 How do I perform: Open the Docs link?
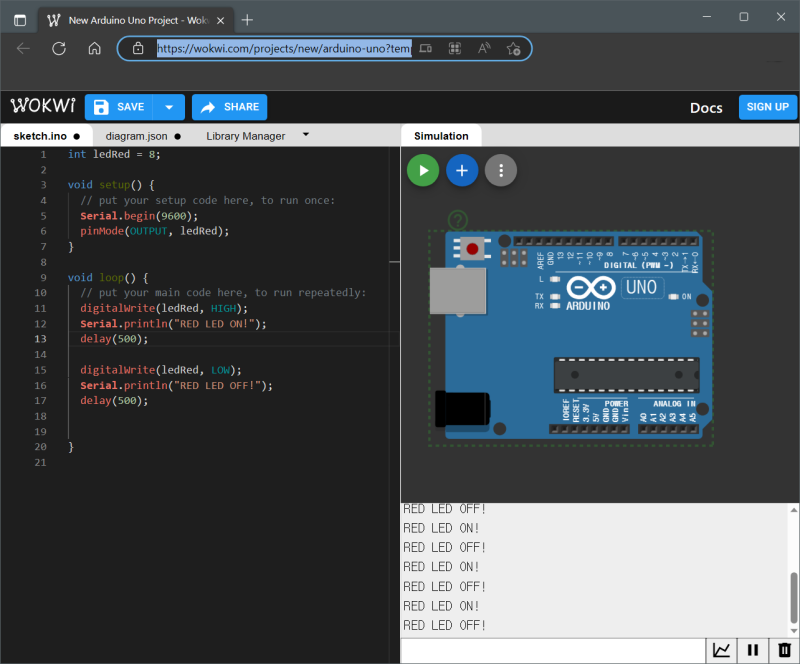pyautogui.click(x=706, y=108)
